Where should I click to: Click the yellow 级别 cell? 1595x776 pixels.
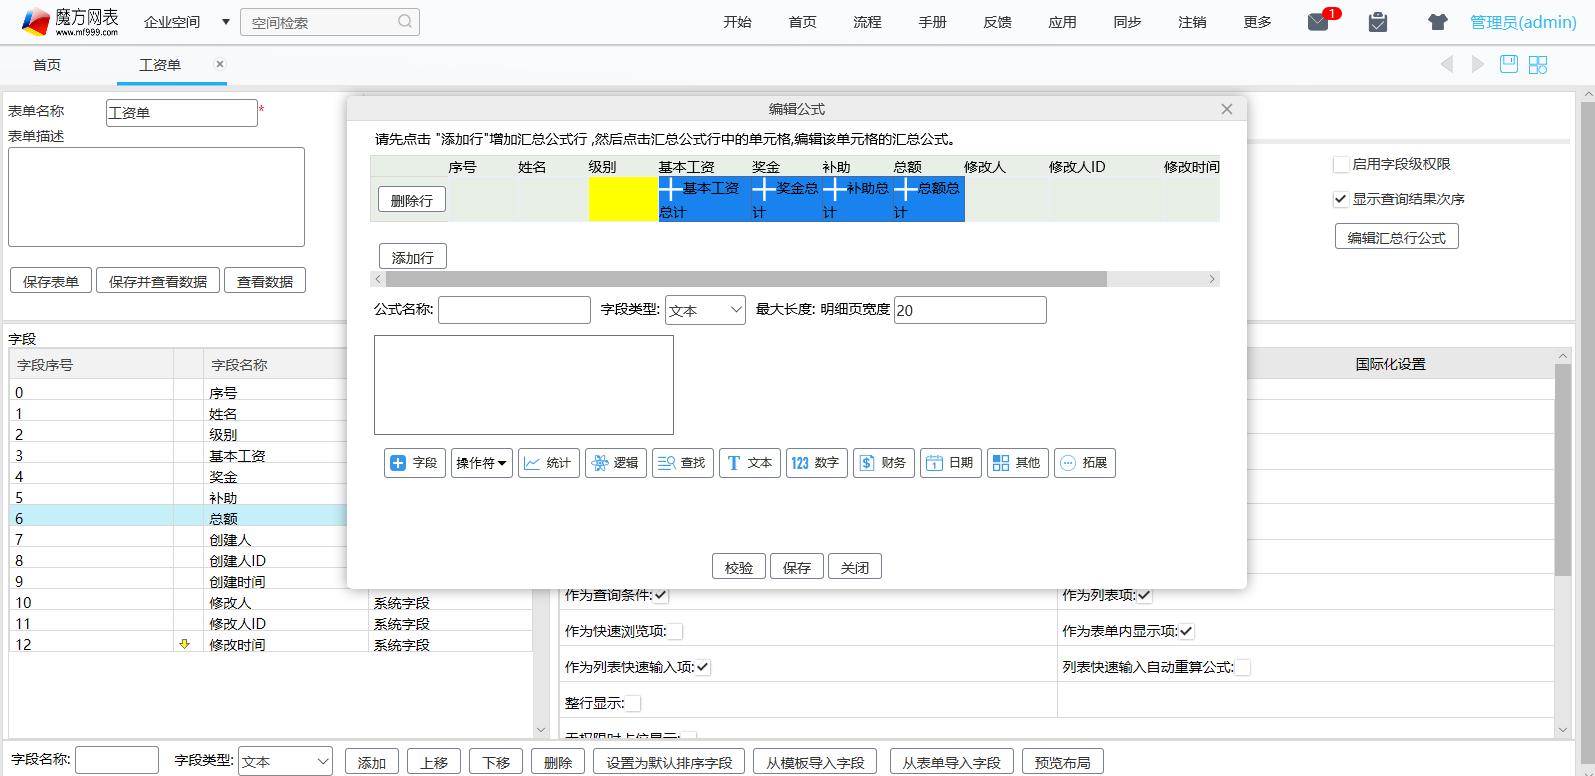coord(623,200)
